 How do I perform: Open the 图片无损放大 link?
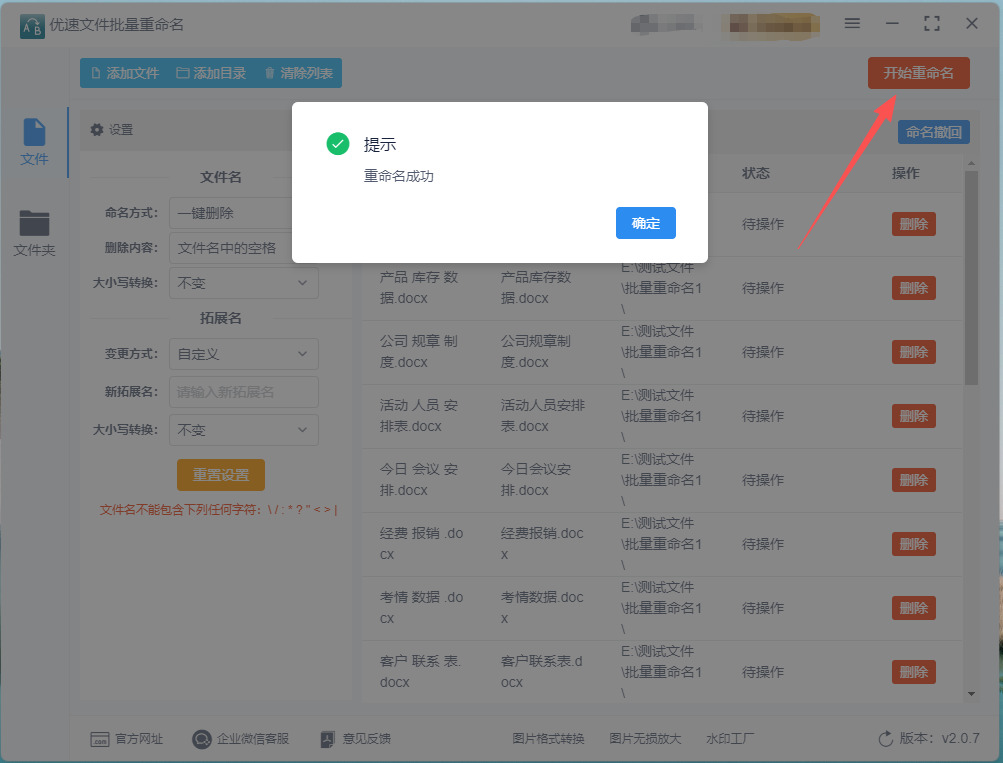(x=645, y=739)
